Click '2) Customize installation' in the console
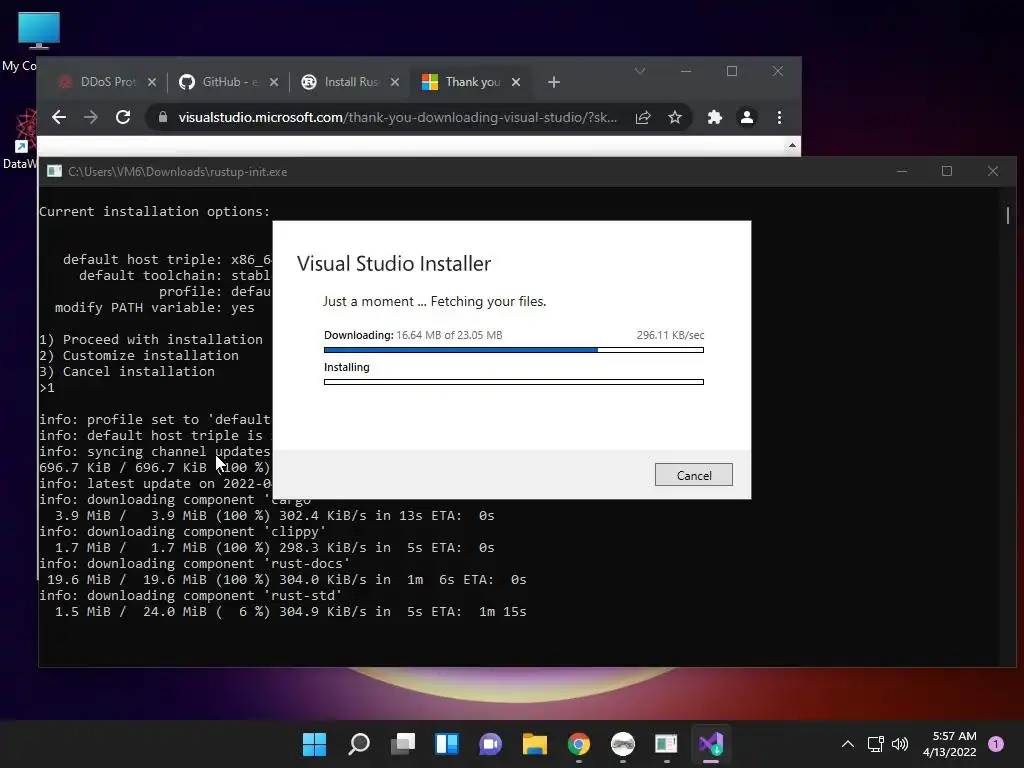Viewport: 1024px width, 768px height. pos(139,355)
